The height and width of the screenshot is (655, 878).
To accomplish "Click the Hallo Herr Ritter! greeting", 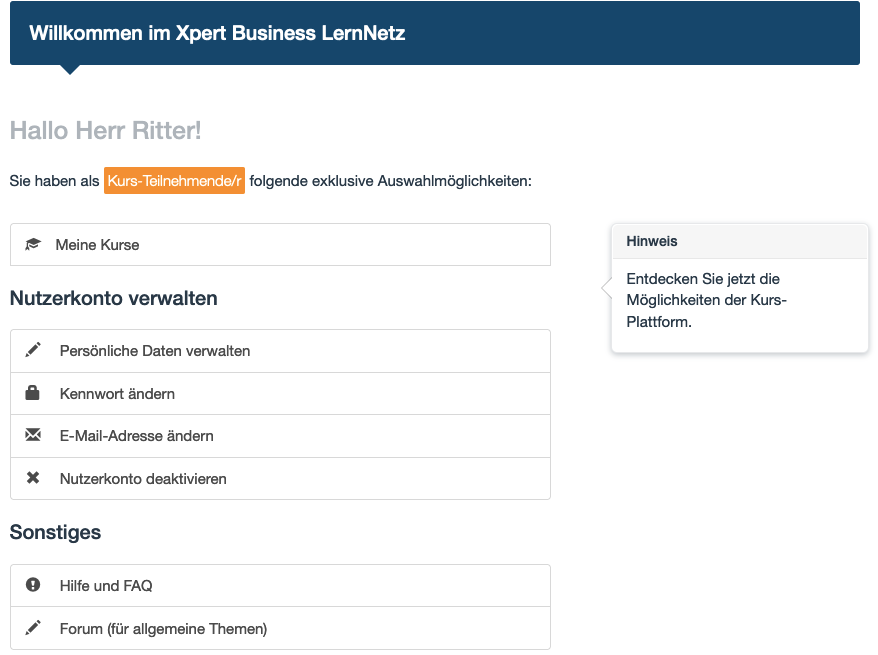I will [x=106, y=130].
